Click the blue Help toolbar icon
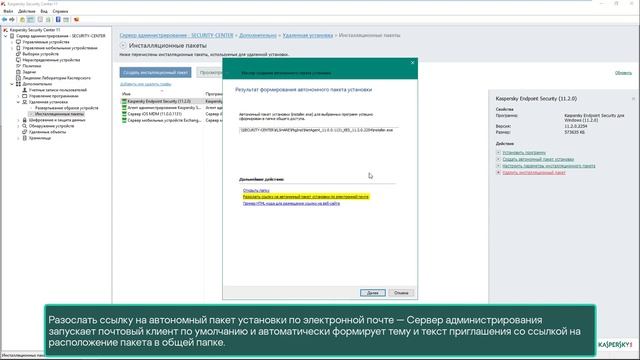This screenshot has height=360, width=640. pyautogui.click(x=58, y=20)
